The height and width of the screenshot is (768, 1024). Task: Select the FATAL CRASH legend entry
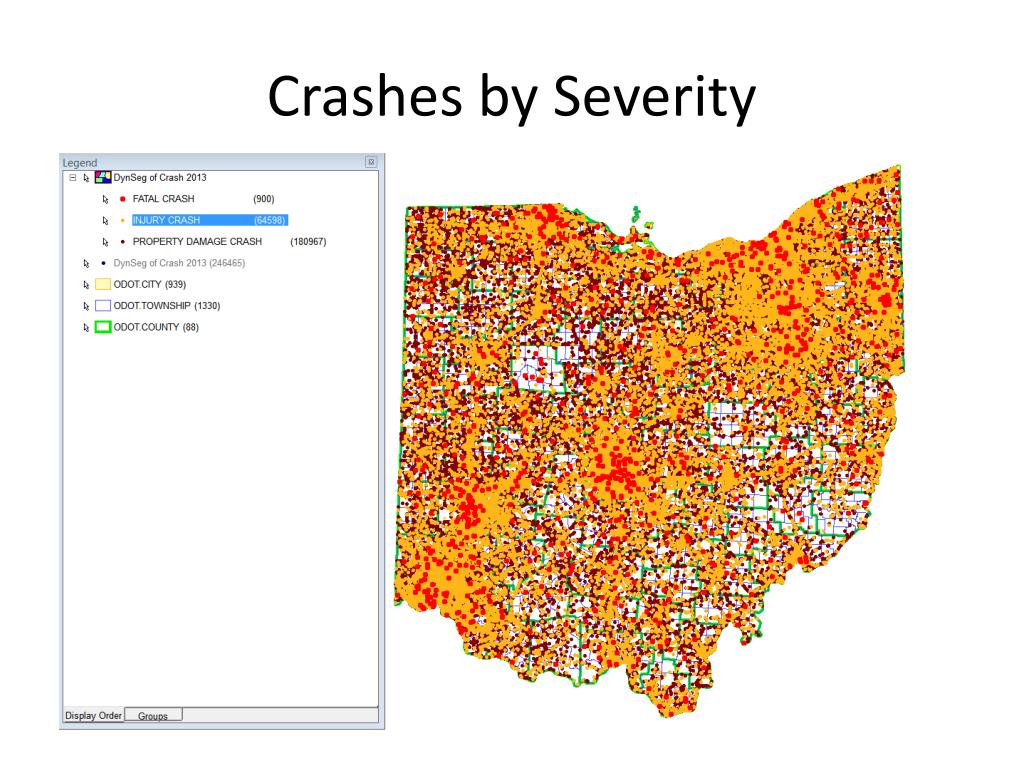point(163,199)
